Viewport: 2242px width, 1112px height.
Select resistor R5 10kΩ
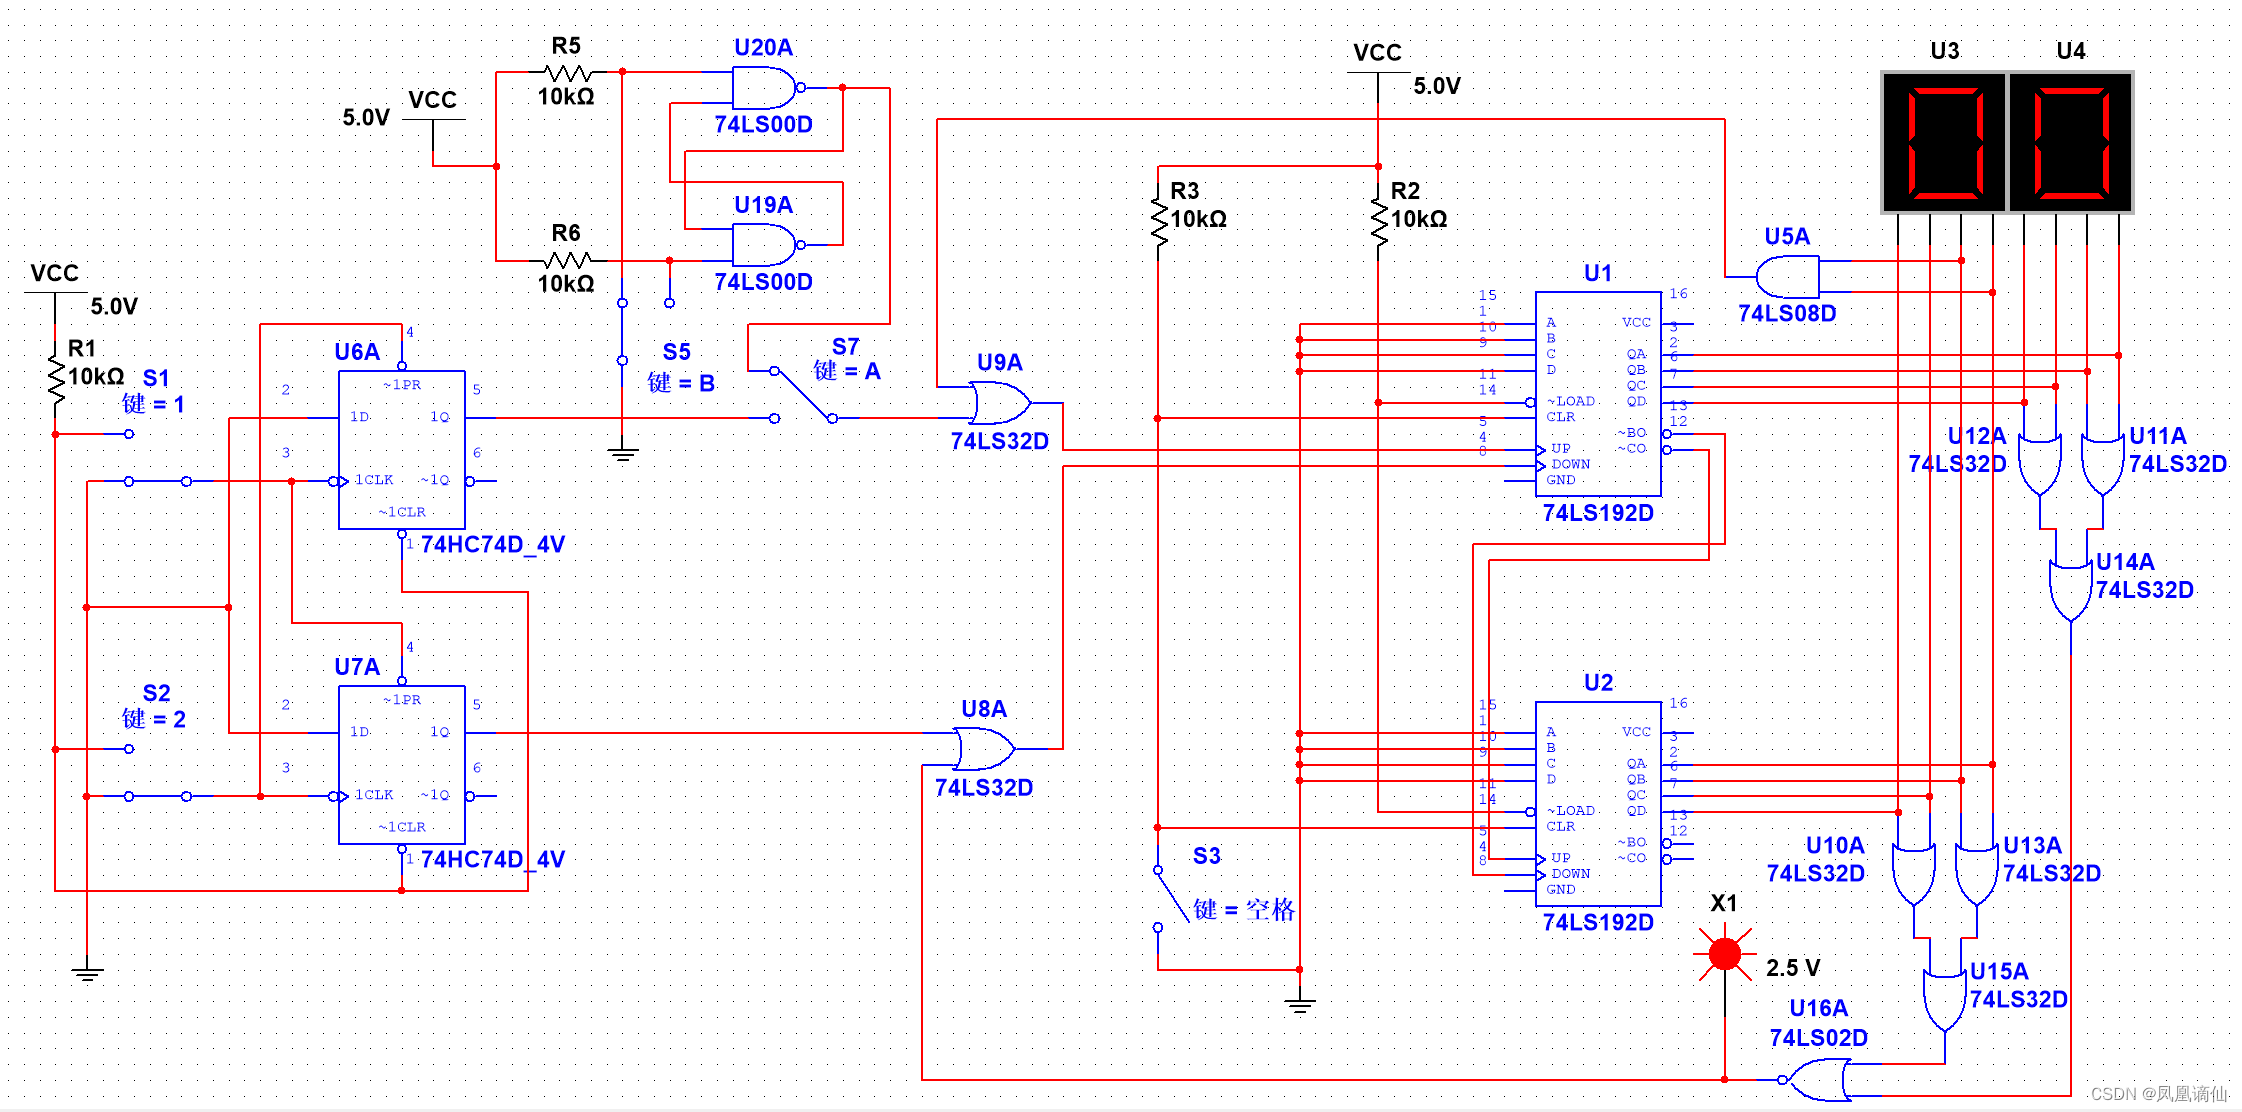tap(567, 73)
